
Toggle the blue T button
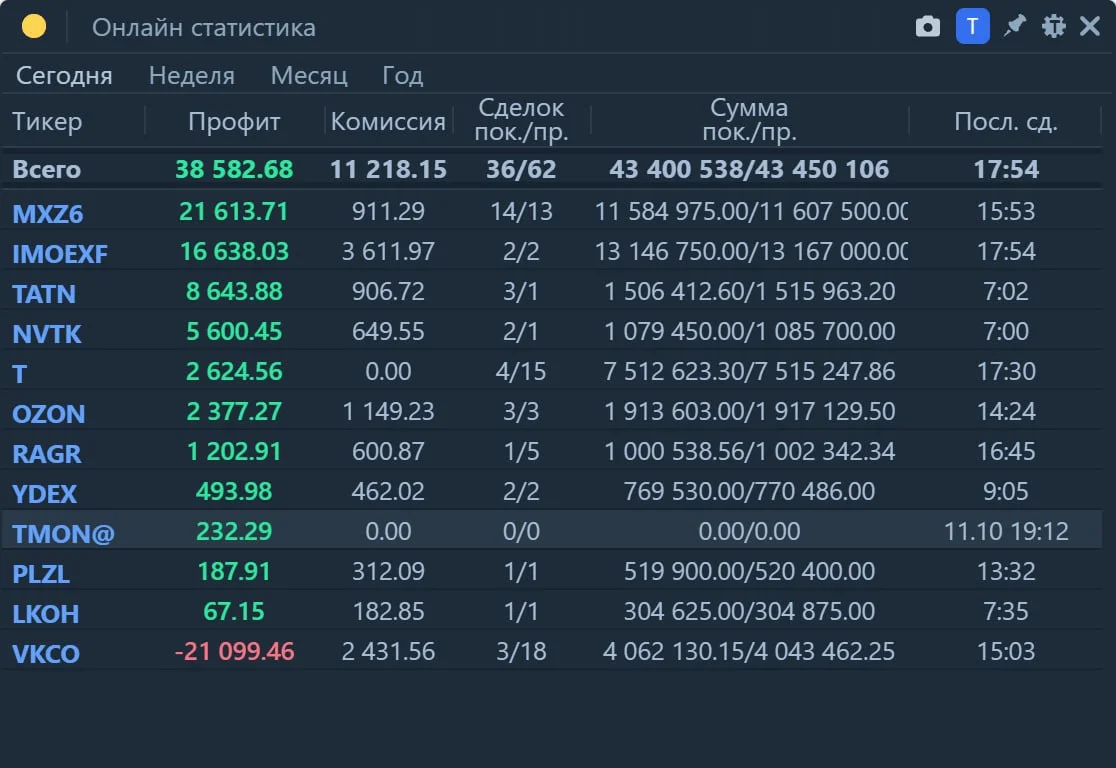pos(972,26)
